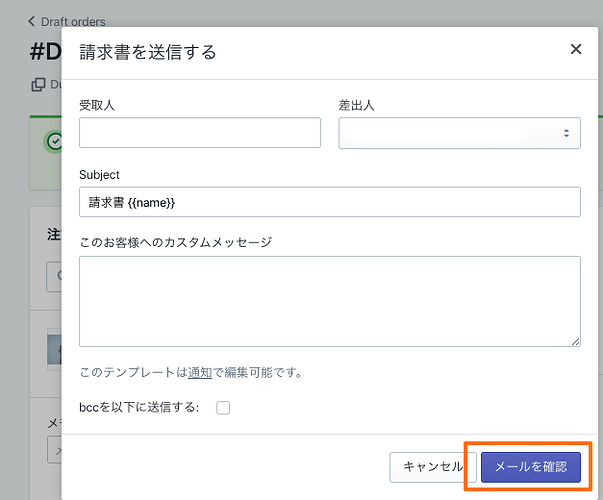Click the custom message text area
603x500 pixels.
point(329,301)
